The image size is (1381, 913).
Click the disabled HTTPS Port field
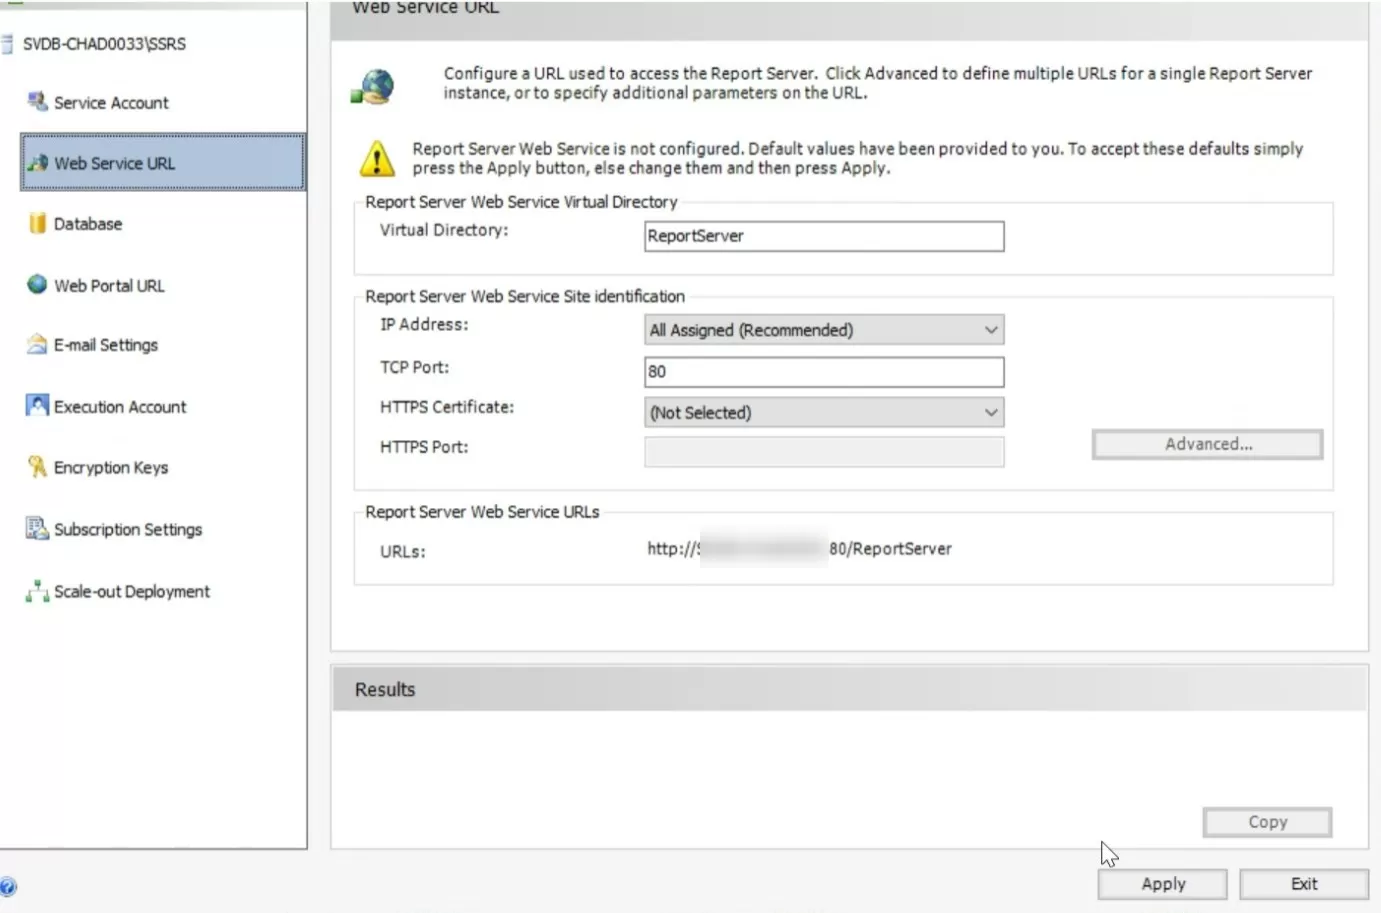[x=824, y=452]
